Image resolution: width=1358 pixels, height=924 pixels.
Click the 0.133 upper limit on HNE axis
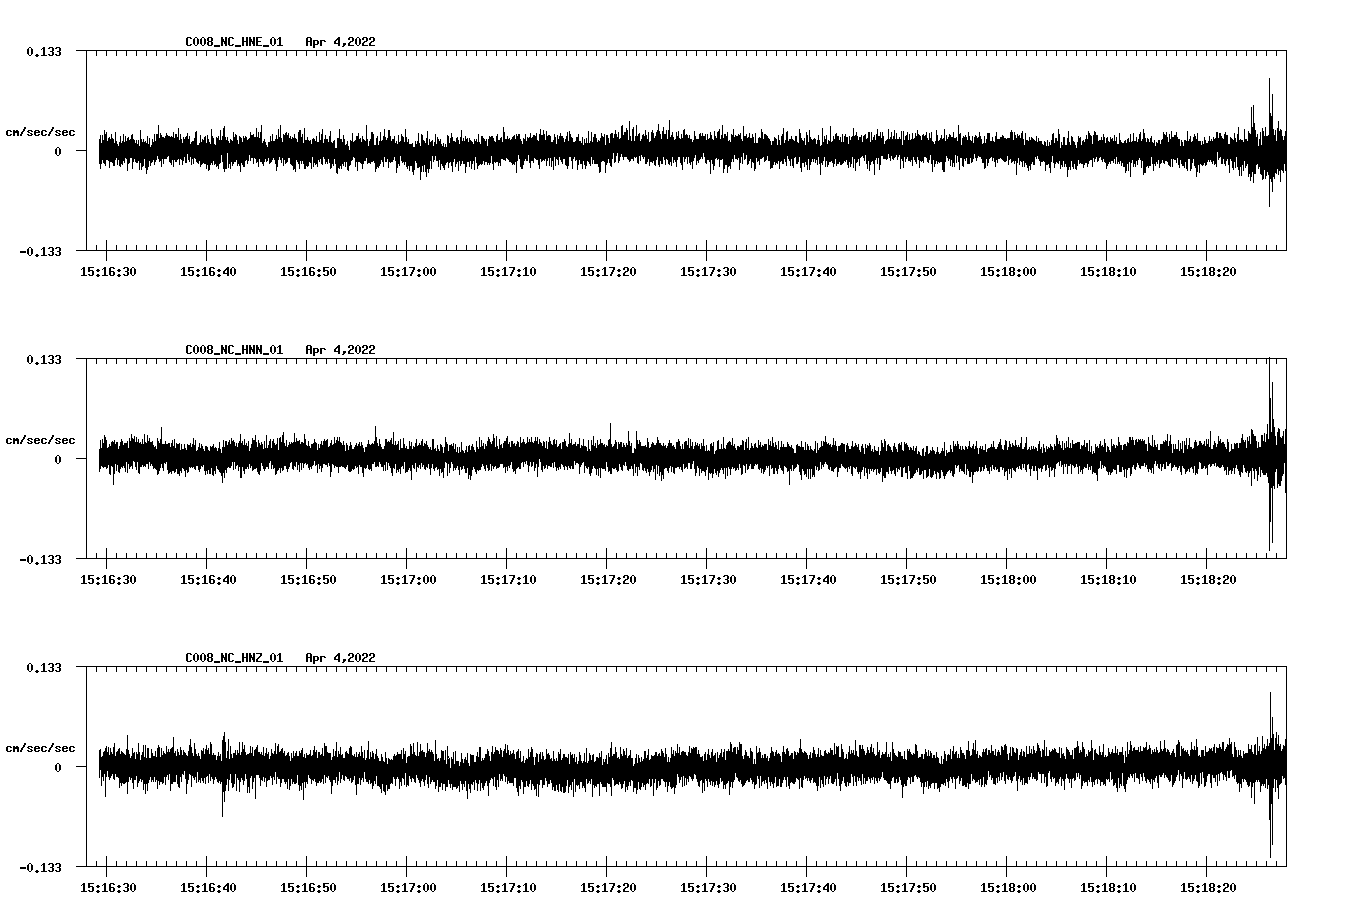point(44,51)
